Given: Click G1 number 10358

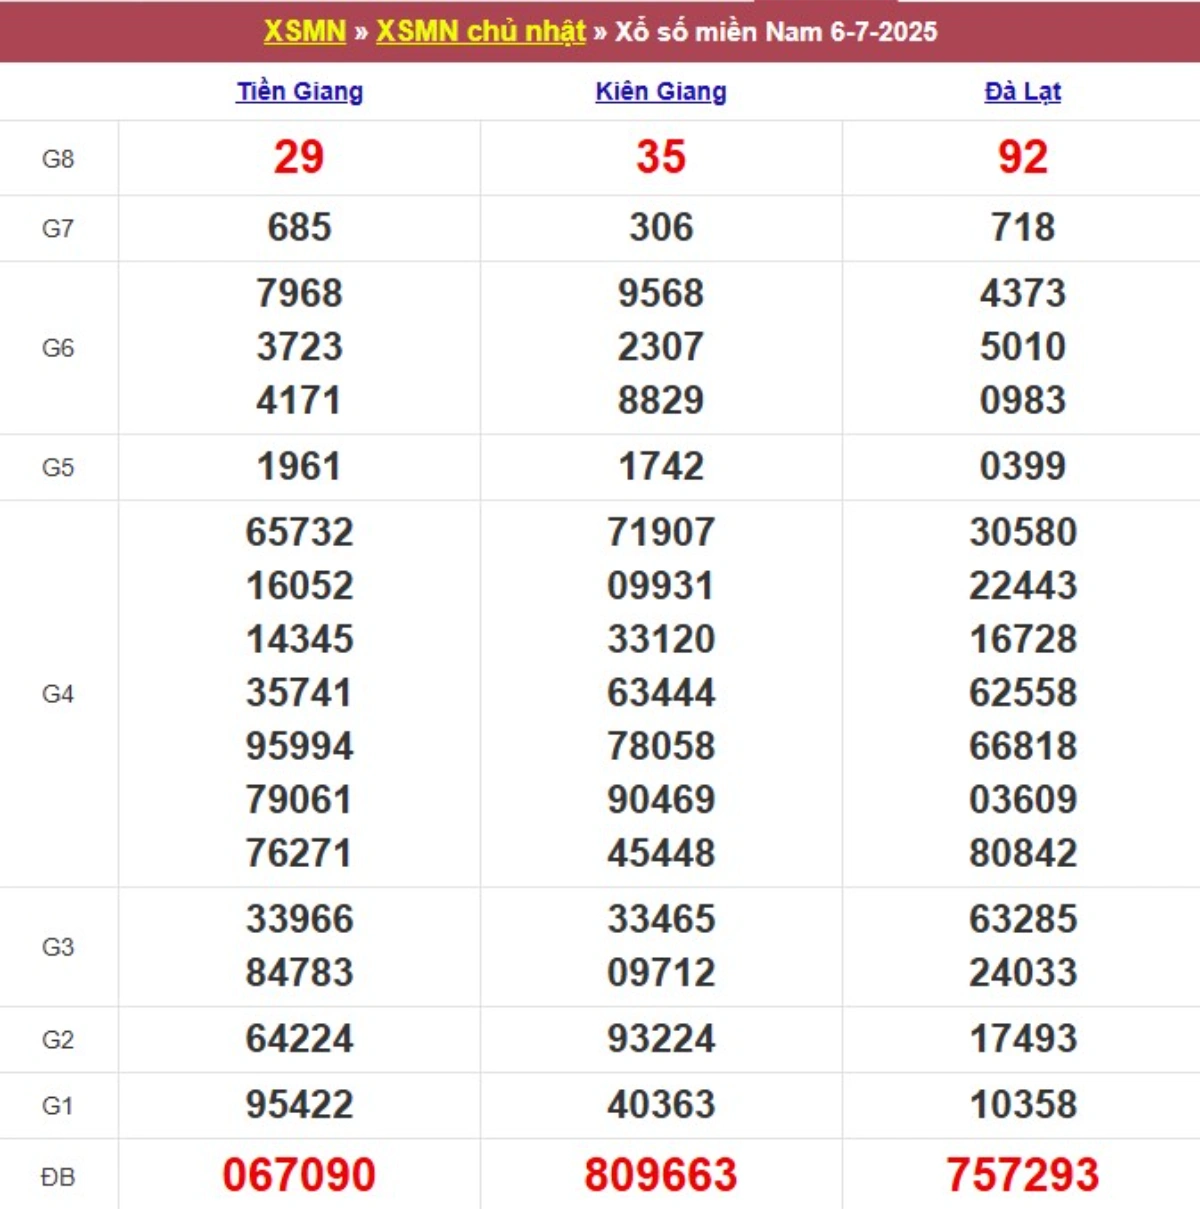Looking at the screenshot, I should [x=1023, y=1105].
